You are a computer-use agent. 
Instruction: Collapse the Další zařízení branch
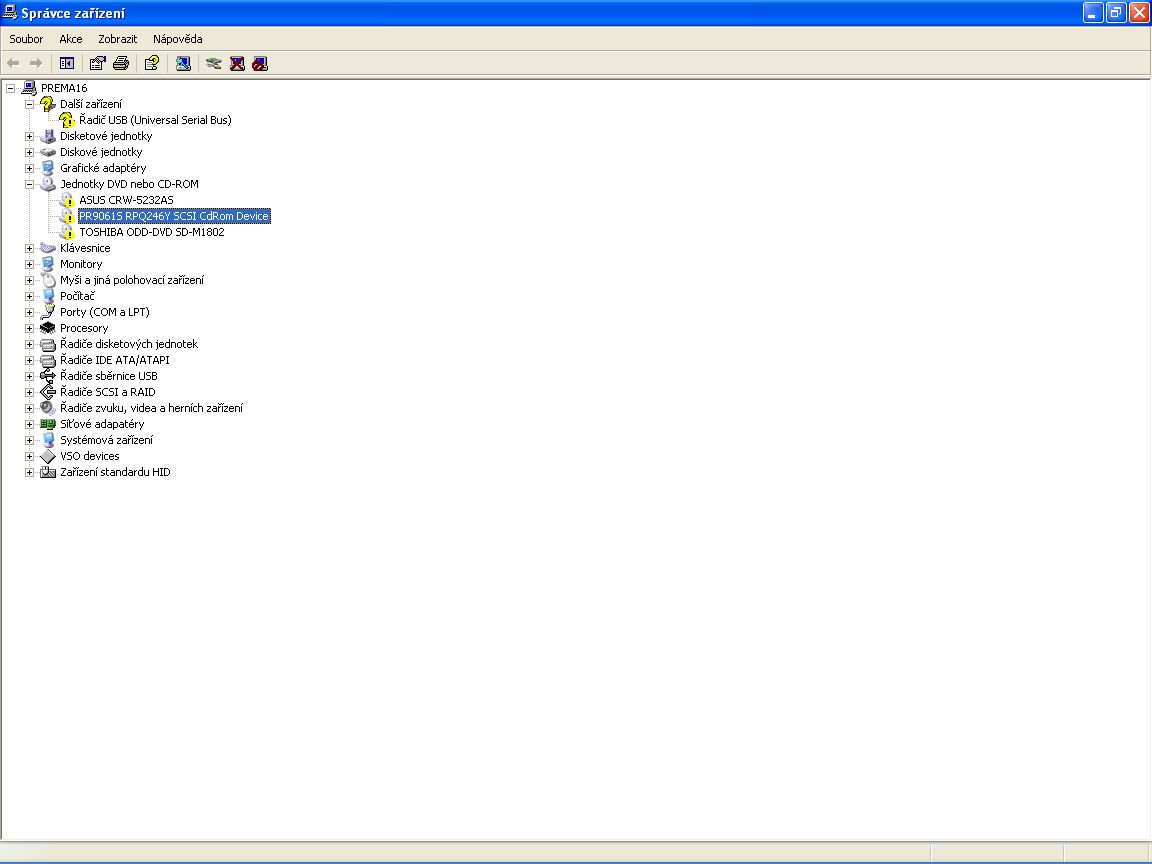(29, 104)
